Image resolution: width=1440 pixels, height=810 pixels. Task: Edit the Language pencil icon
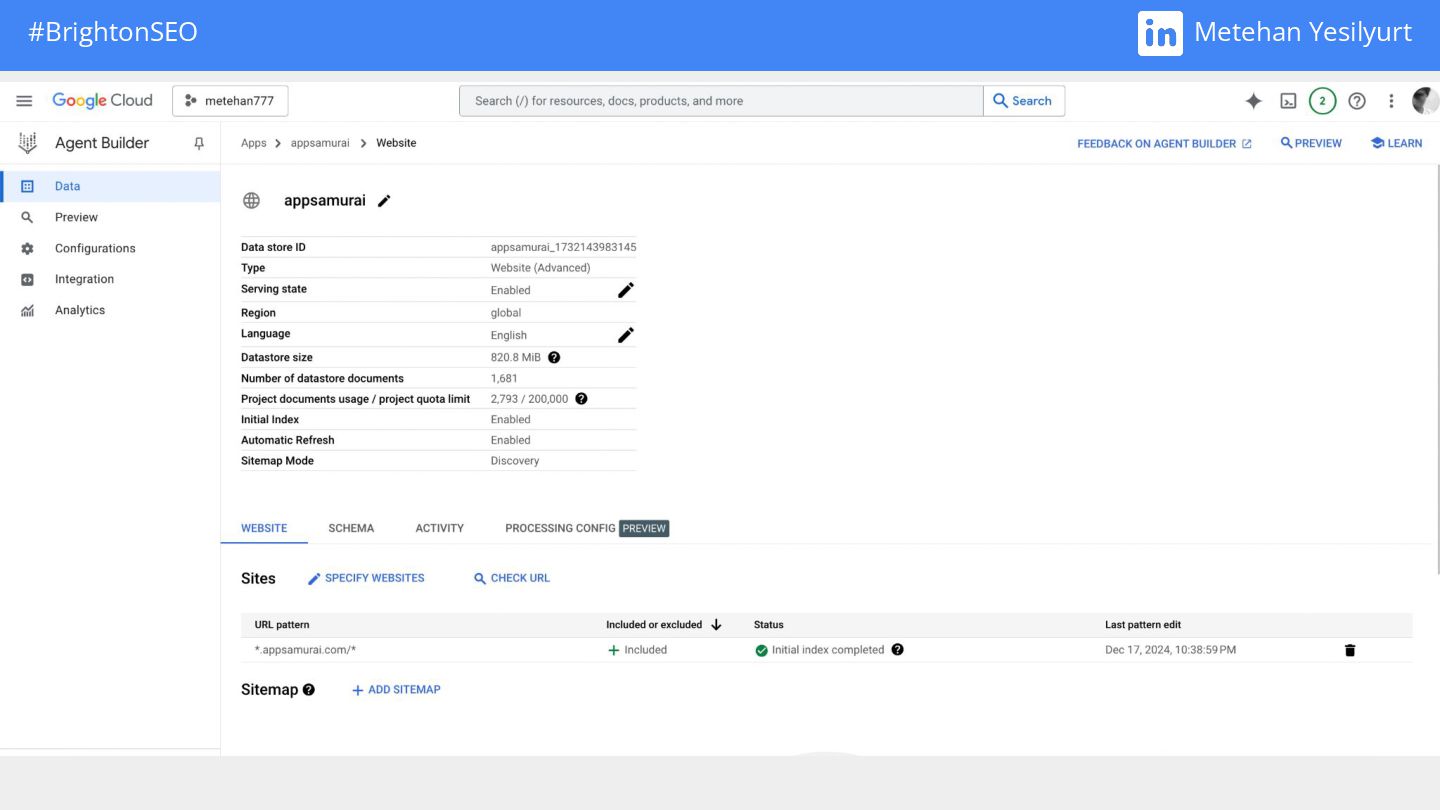[x=626, y=335]
